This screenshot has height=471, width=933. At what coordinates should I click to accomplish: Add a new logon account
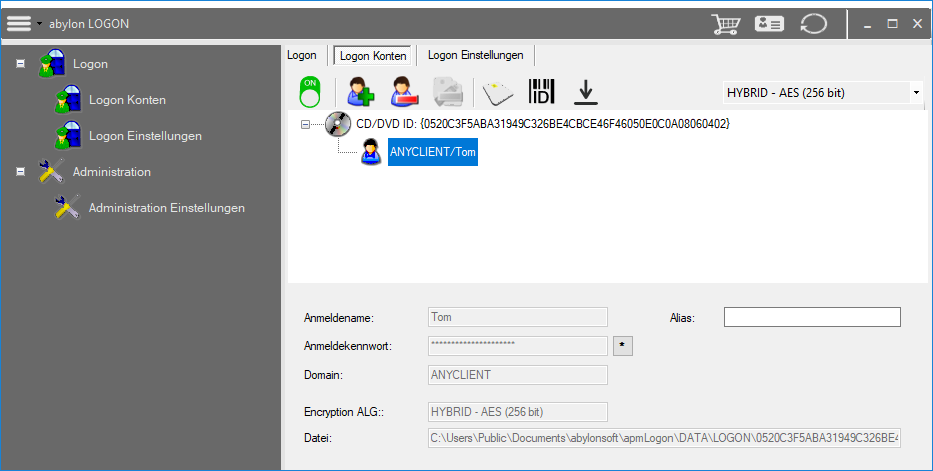(361, 92)
